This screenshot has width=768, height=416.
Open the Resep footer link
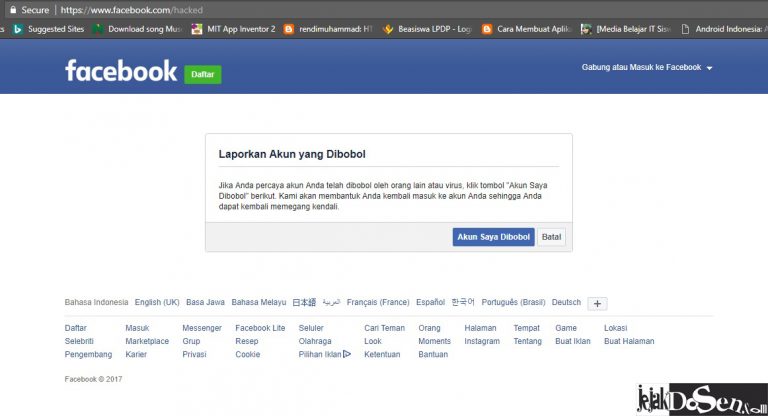point(246,341)
